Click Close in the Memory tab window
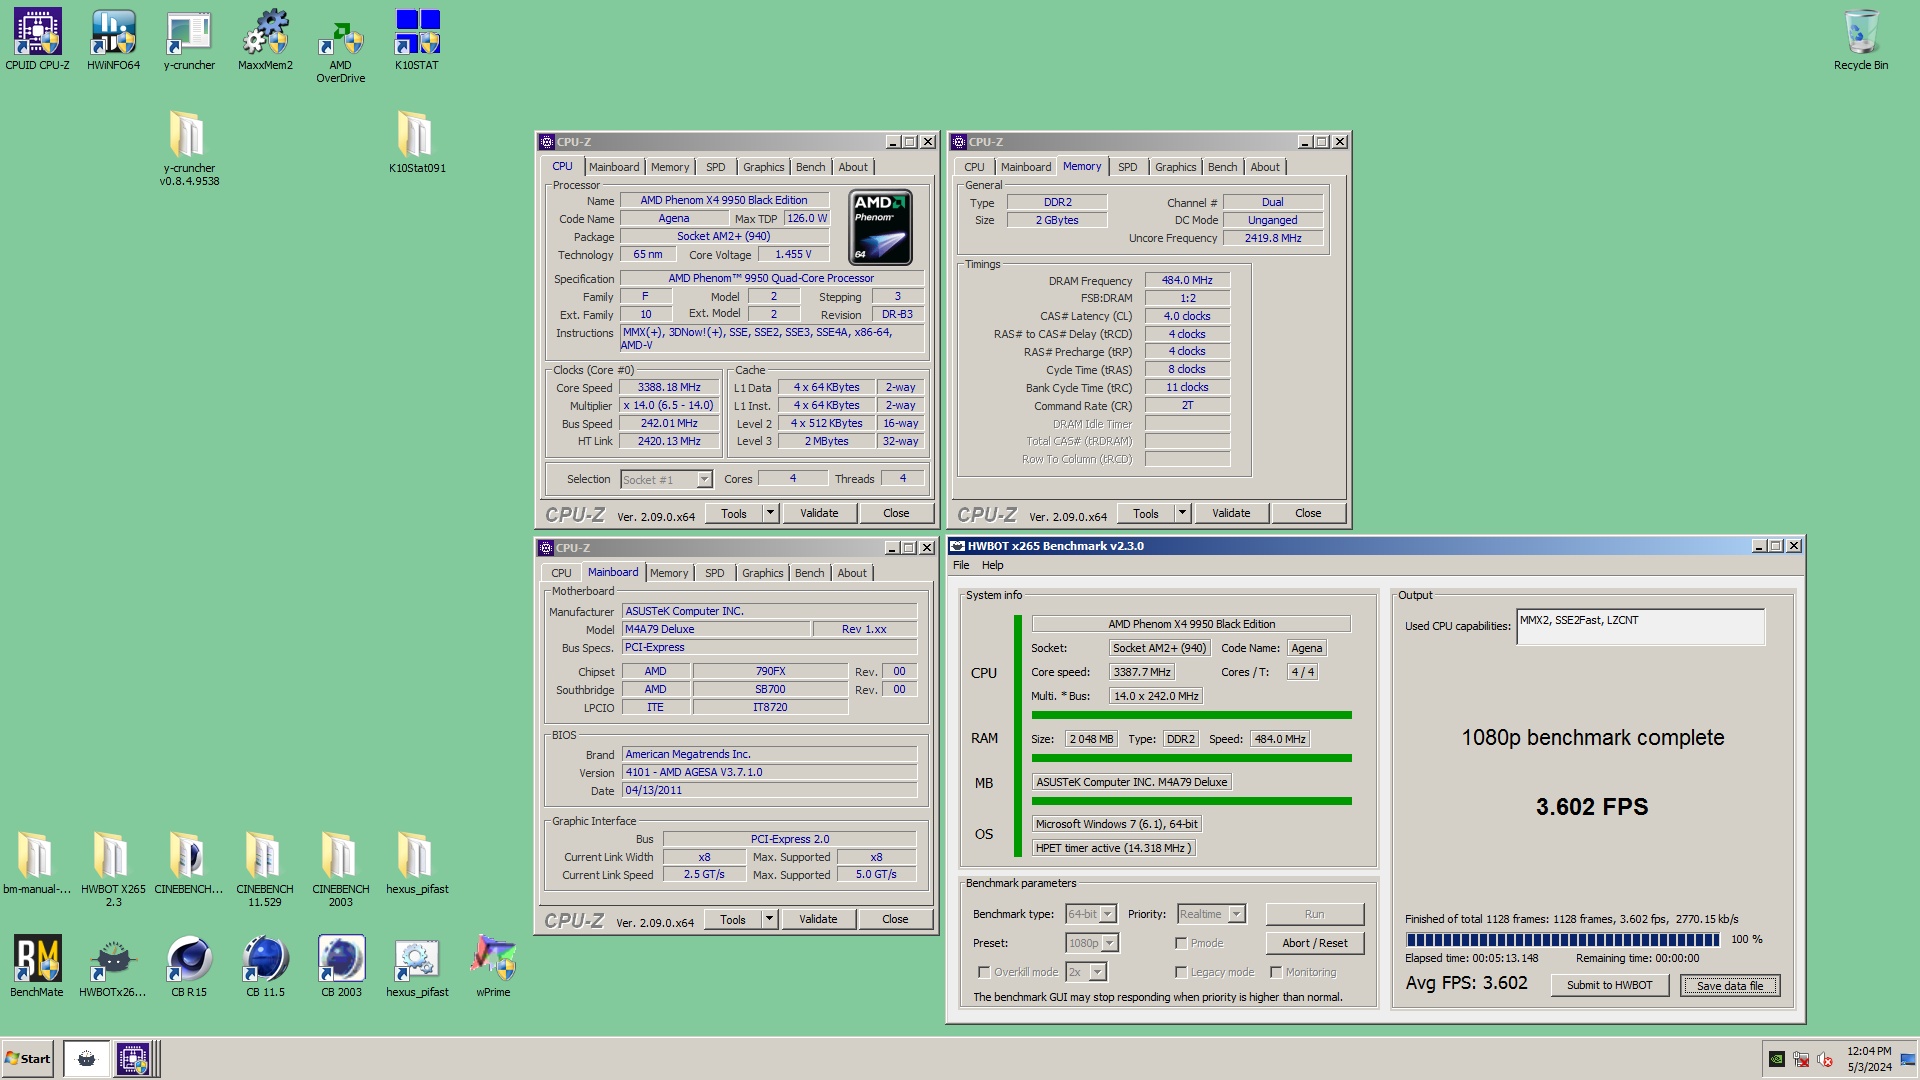1920x1080 pixels. click(x=1308, y=513)
